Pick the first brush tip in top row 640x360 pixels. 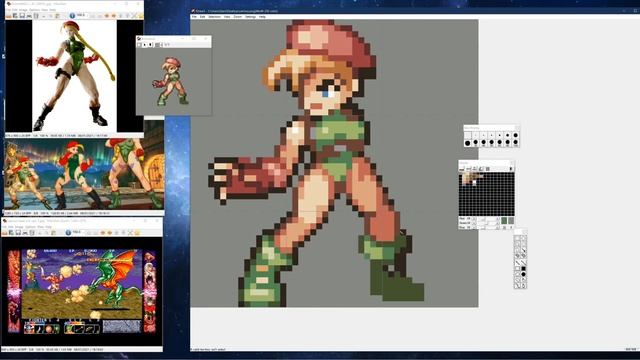click(x=467, y=135)
